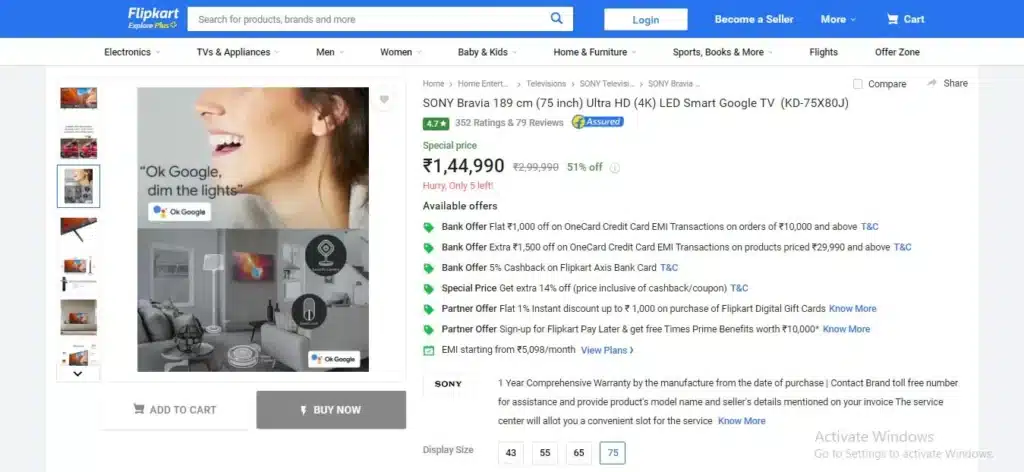Click the Share arrow icon
The height and width of the screenshot is (472, 1024).
(x=932, y=83)
